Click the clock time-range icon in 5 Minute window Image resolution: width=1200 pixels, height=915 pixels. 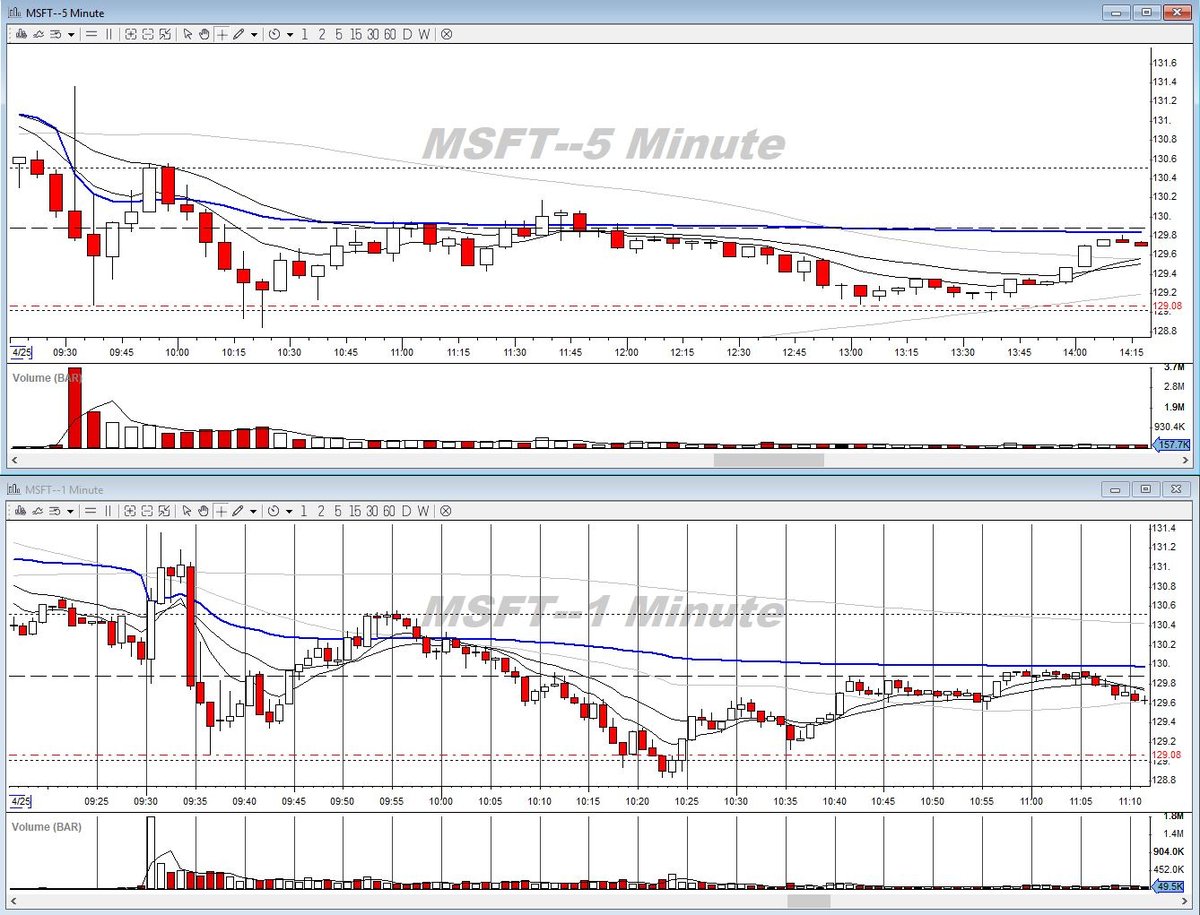pyautogui.click(x=274, y=34)
